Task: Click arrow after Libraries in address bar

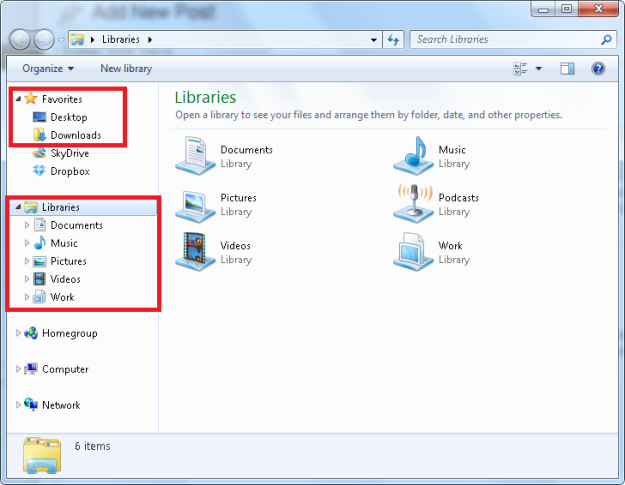Action: (x=150, y=39)
